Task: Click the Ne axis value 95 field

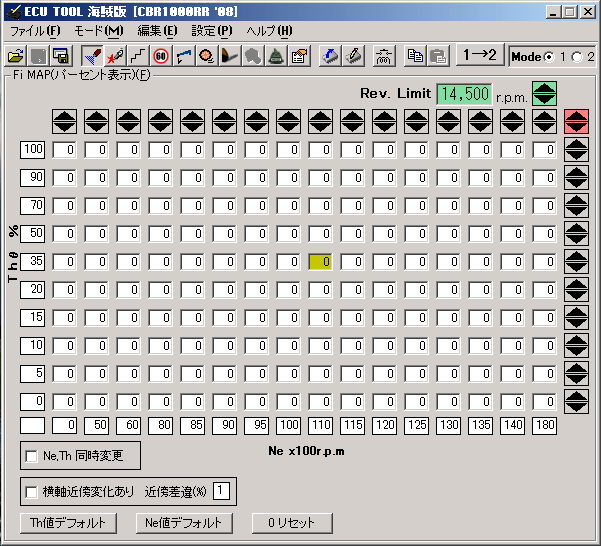Action: coord(256,425)
